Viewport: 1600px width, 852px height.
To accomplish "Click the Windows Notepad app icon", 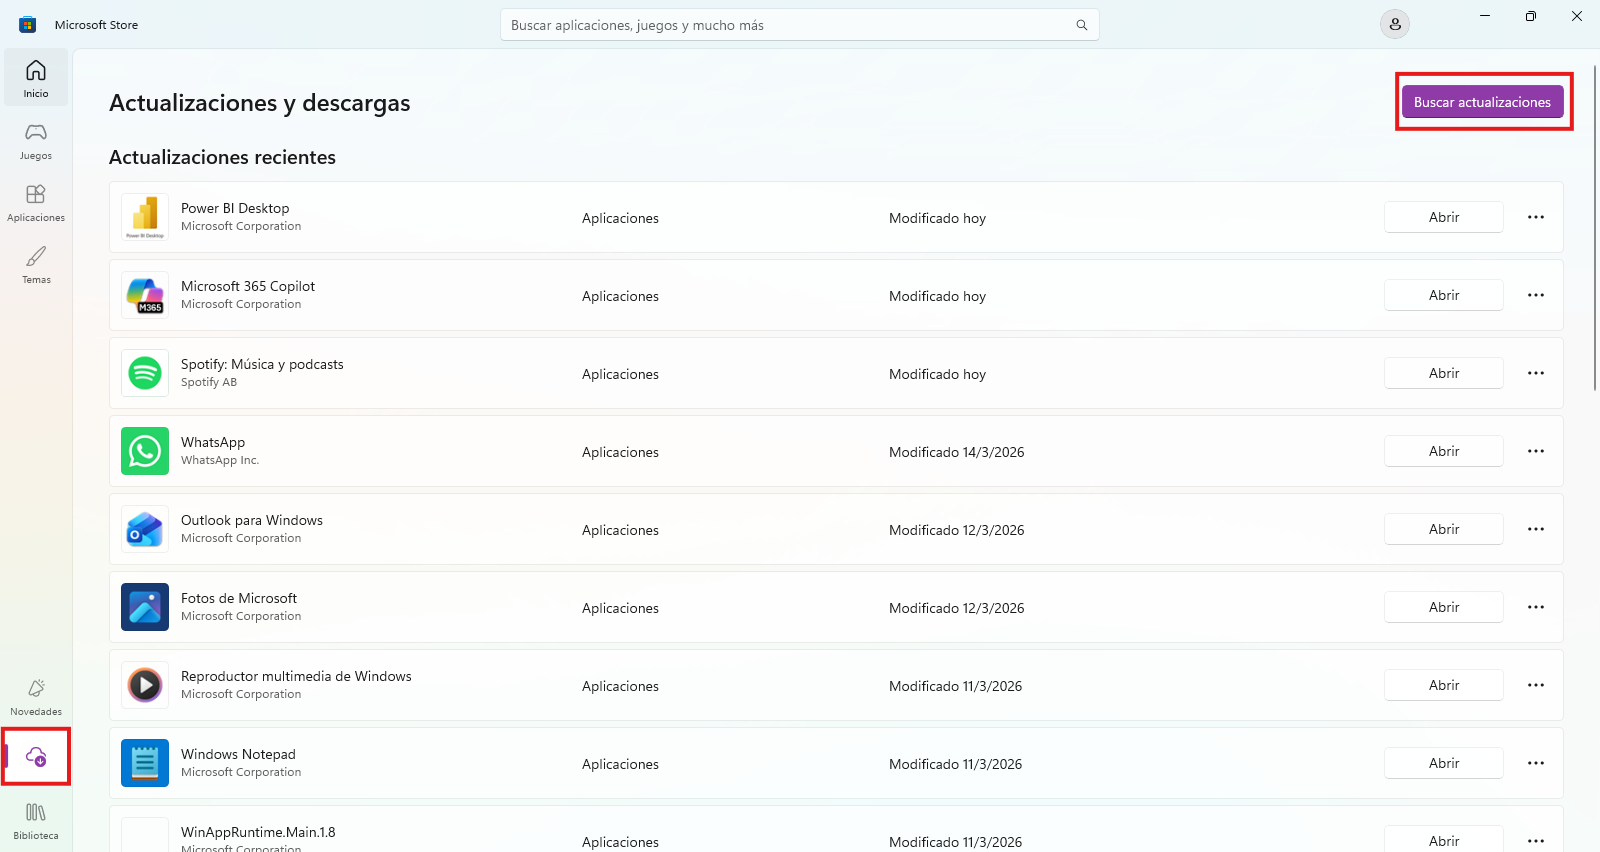I will point(145,763).
